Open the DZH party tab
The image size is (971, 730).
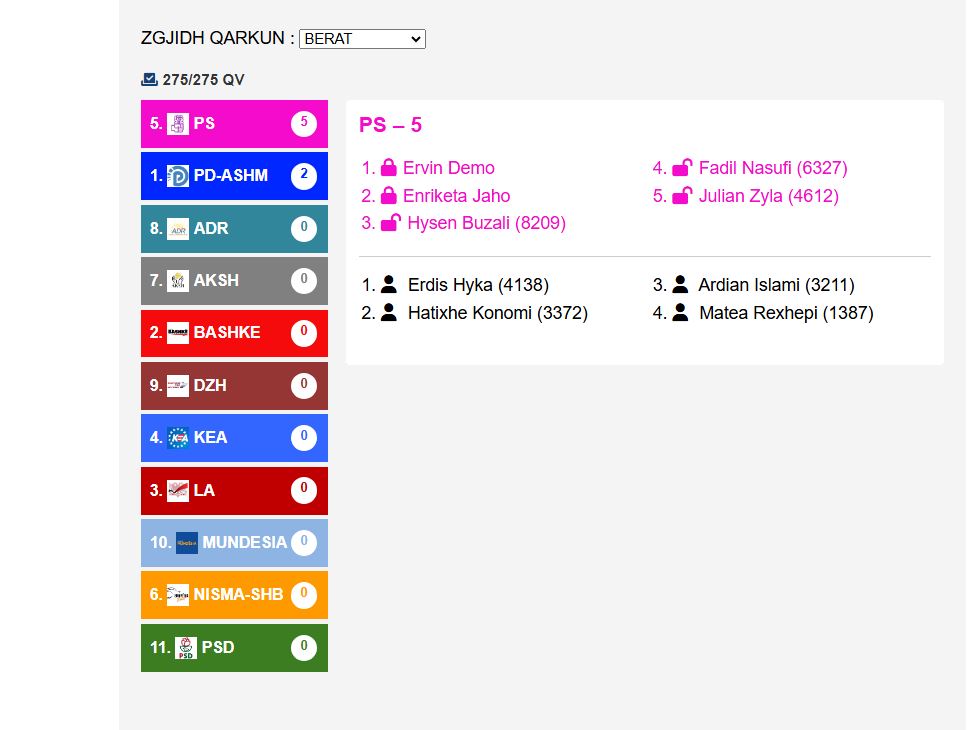(x=234, y=385)
